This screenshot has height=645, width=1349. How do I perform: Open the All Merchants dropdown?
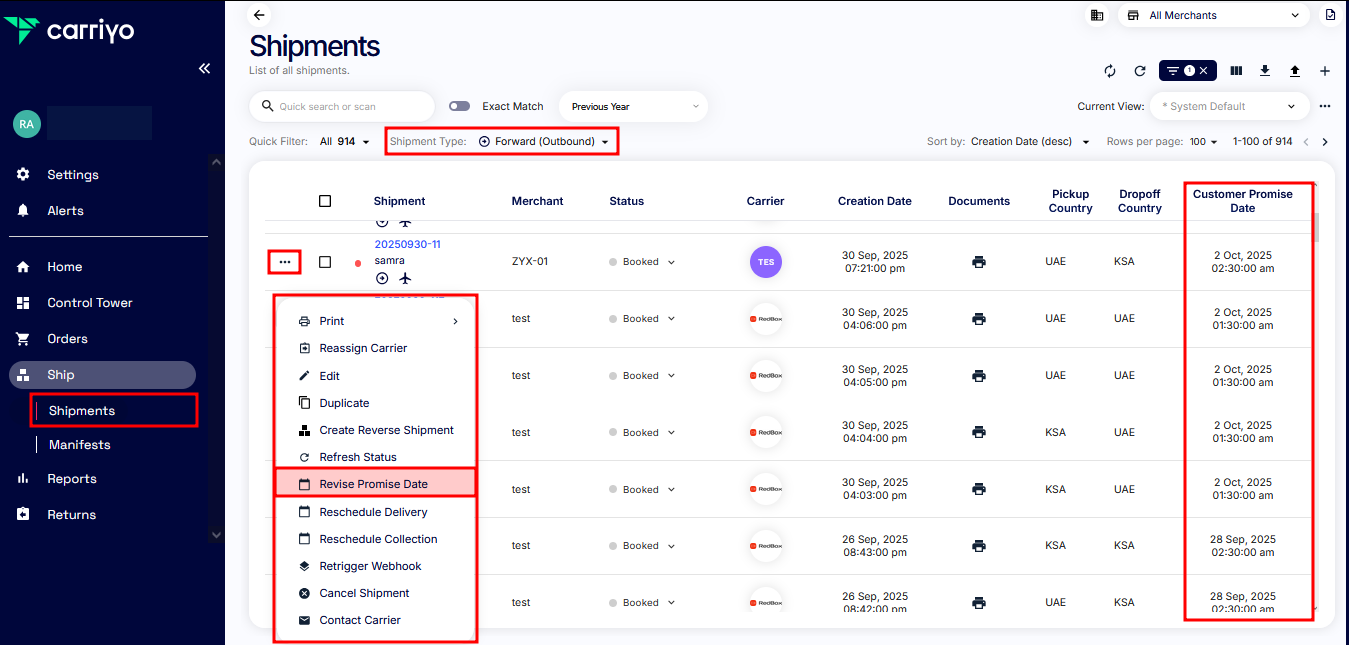[1213, 15]
